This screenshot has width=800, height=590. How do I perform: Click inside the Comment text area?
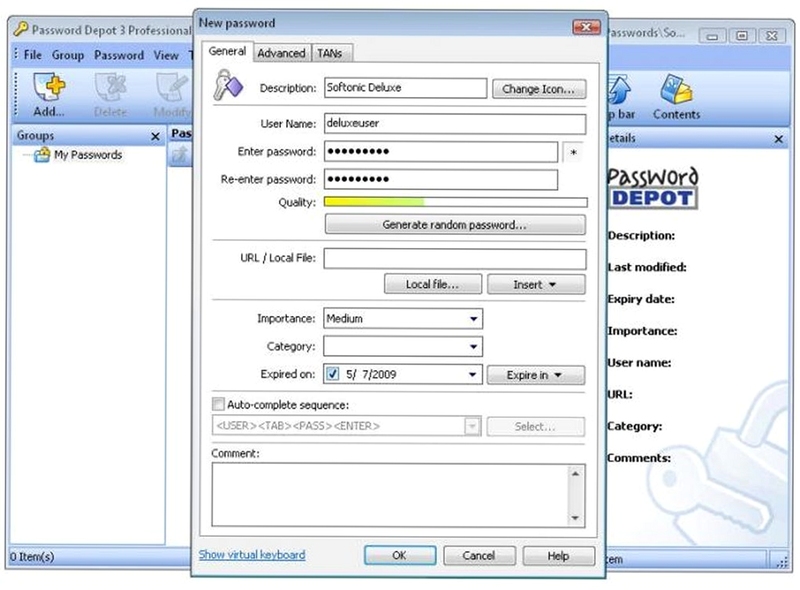coord(390,495)
